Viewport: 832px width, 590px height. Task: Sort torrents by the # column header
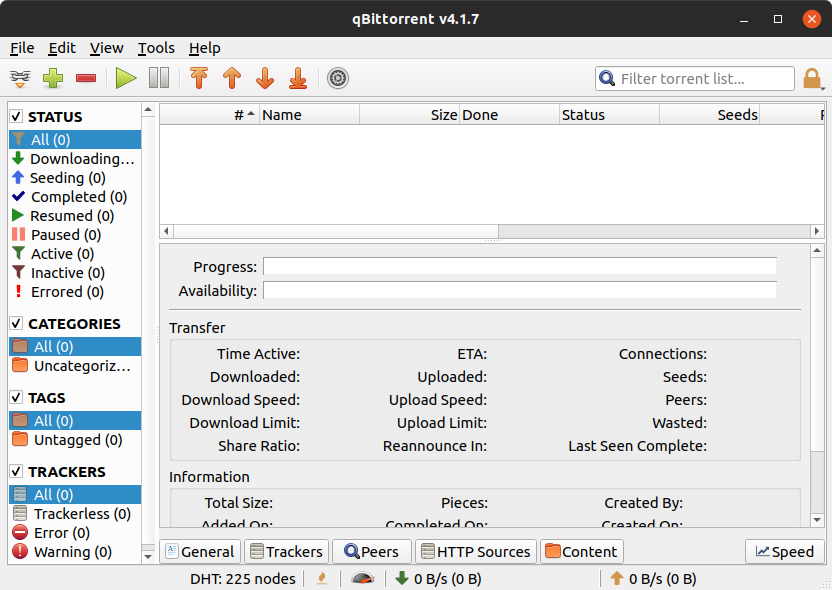point(210,115)
